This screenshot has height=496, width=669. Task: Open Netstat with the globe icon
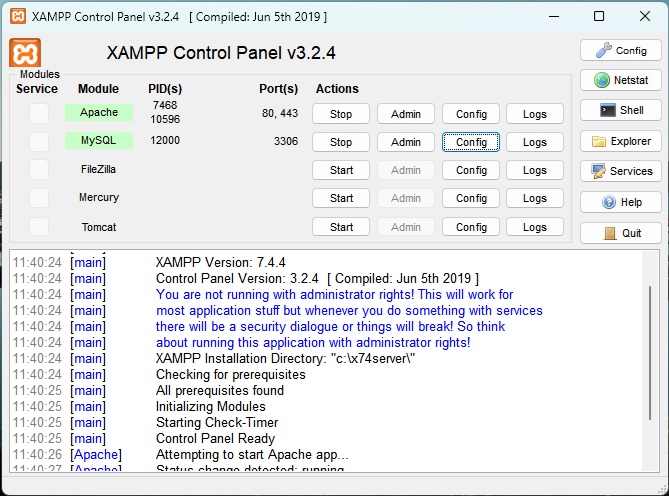click(621, 80)
